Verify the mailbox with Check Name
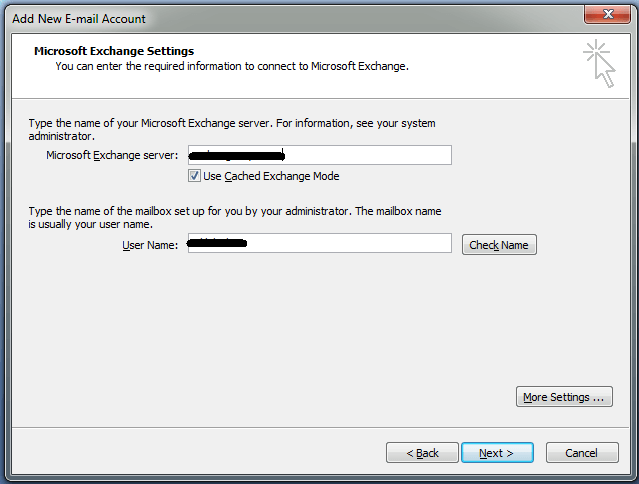Viewport: 639px width, 484px height. tap(499, 245)
